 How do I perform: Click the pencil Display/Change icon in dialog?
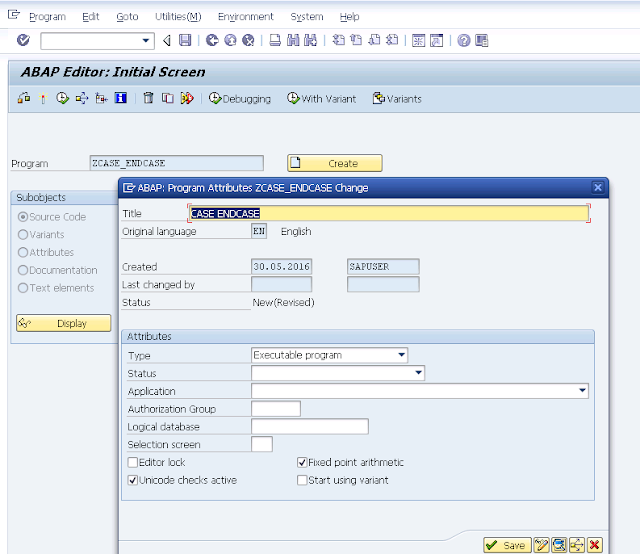click(x=541, y=545)
